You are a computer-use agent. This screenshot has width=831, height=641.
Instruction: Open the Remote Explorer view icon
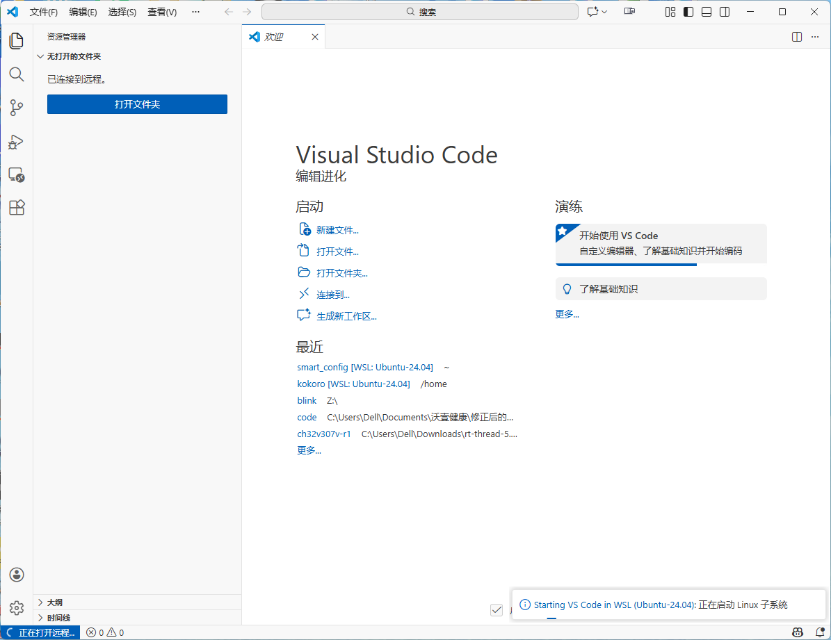coord(16,174)
